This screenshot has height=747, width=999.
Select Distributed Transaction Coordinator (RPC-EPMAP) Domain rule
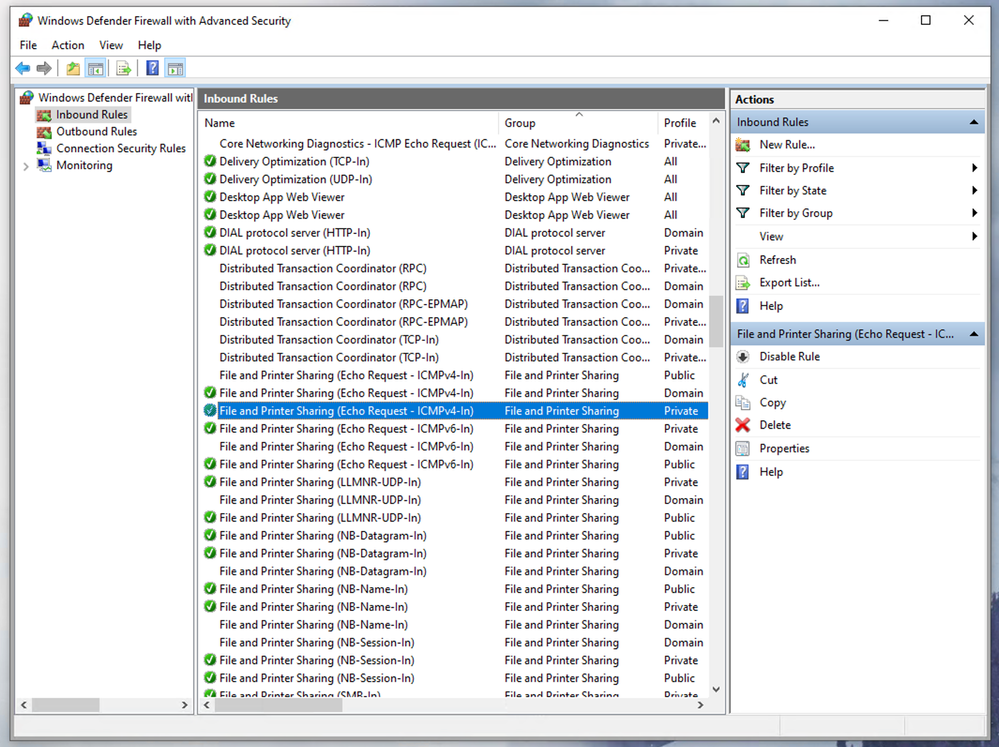point(454,304)
